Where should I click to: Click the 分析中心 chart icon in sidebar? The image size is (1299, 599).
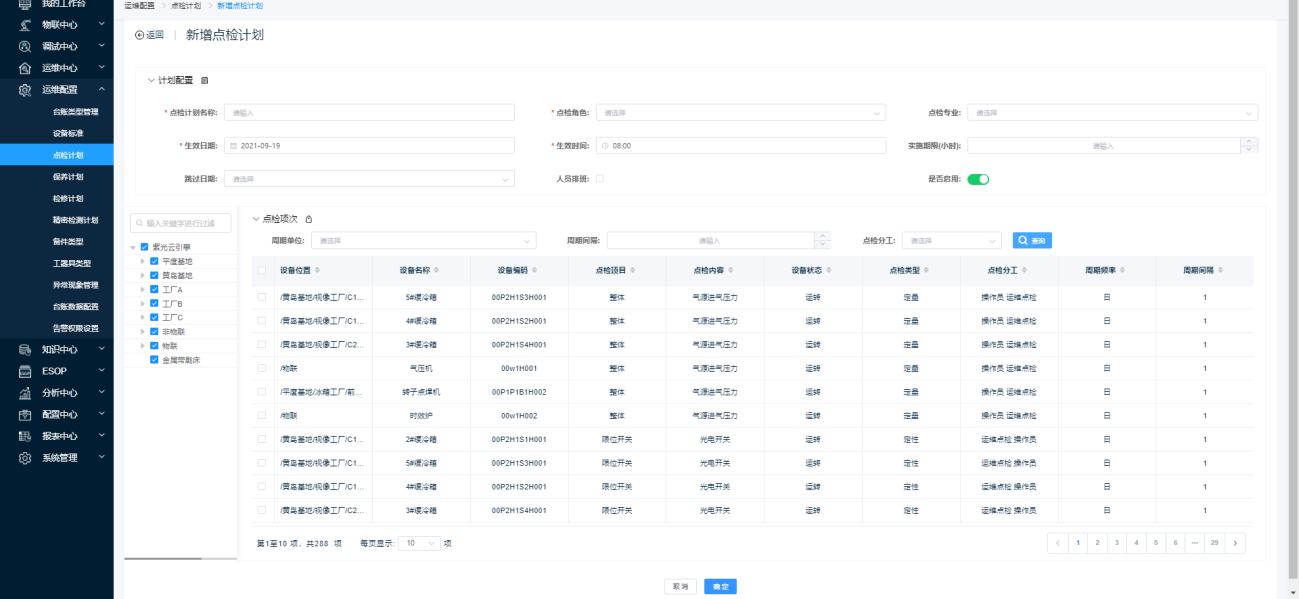coord(25,393)
